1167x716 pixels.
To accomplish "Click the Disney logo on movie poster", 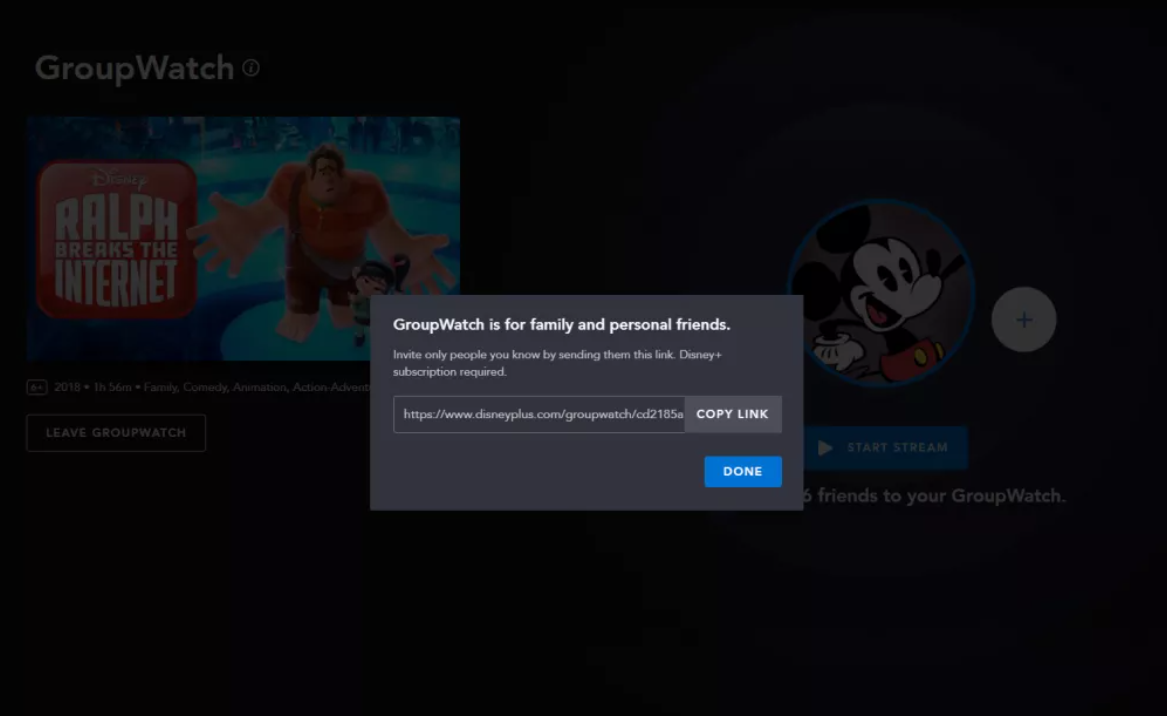I will click(118, 180).
